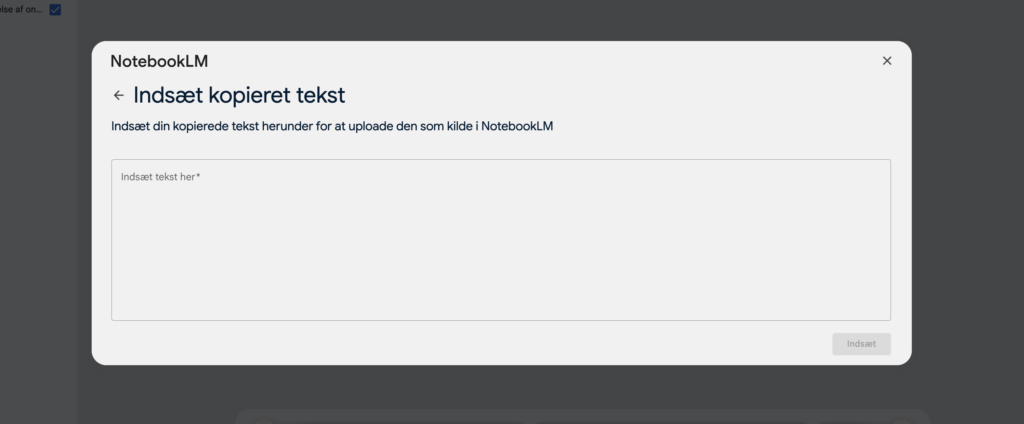Close the NotebookLM dialog with the X
This screenshot has height=424, width=1024.
click(887, 61)
